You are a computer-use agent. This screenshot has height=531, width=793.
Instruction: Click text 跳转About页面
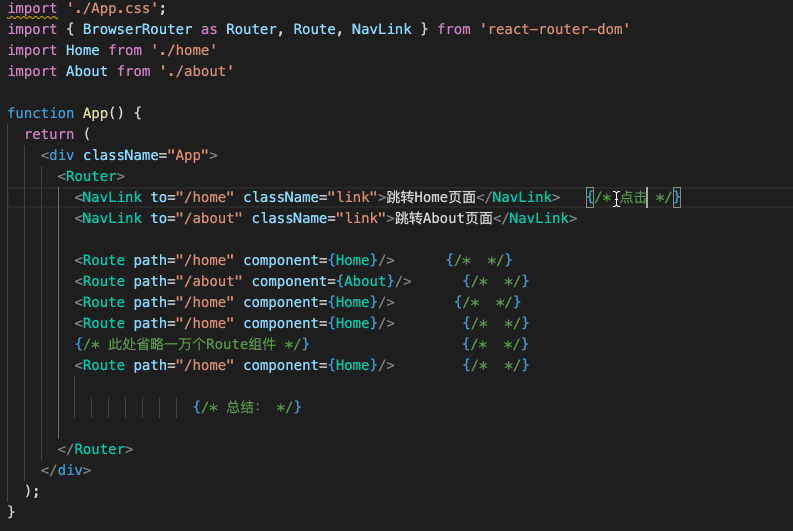click(444, 218)
